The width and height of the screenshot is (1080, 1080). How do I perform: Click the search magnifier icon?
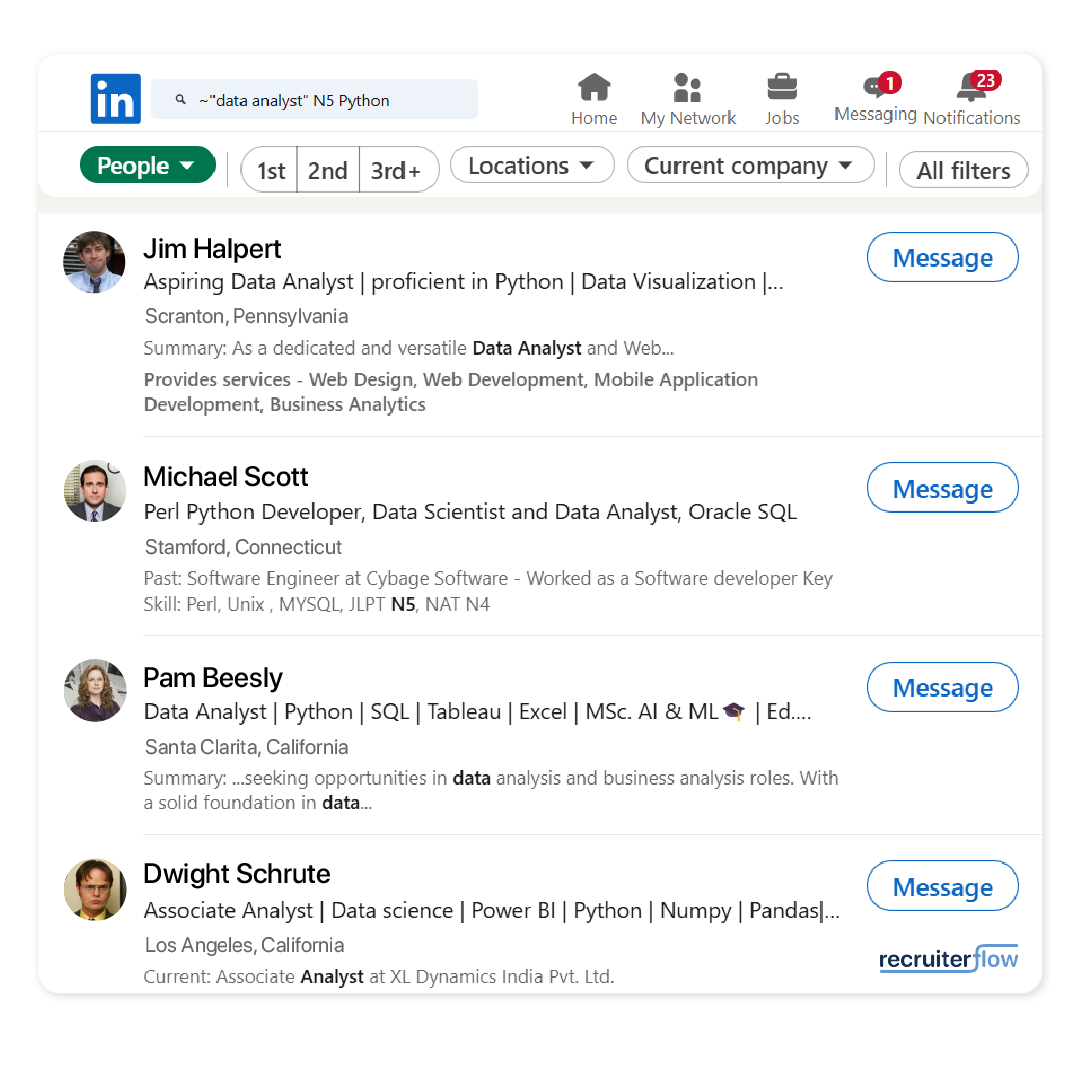(181, 100)
